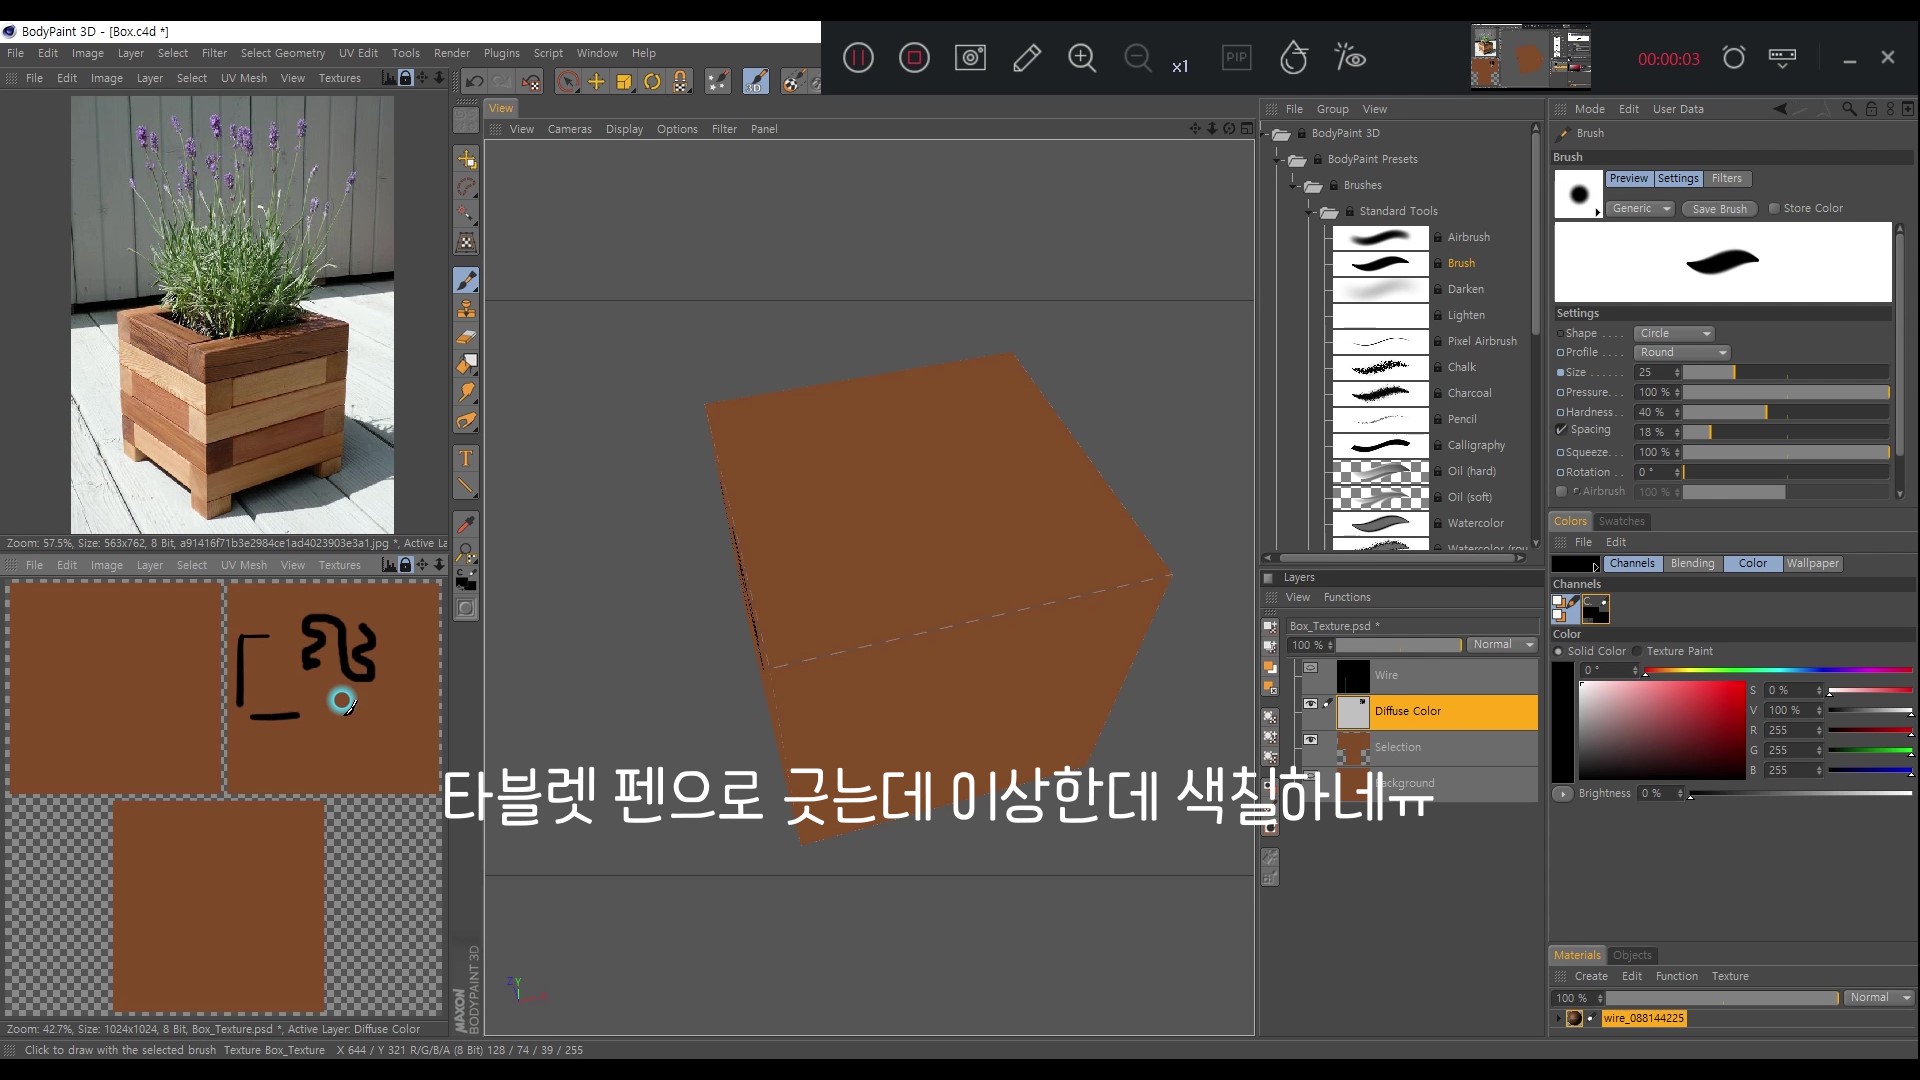Image resolution: width=1920 pixels, height=1080 pixels.
Task: Click the recorder pencil annotation icon
Action: click(1026, 58)
